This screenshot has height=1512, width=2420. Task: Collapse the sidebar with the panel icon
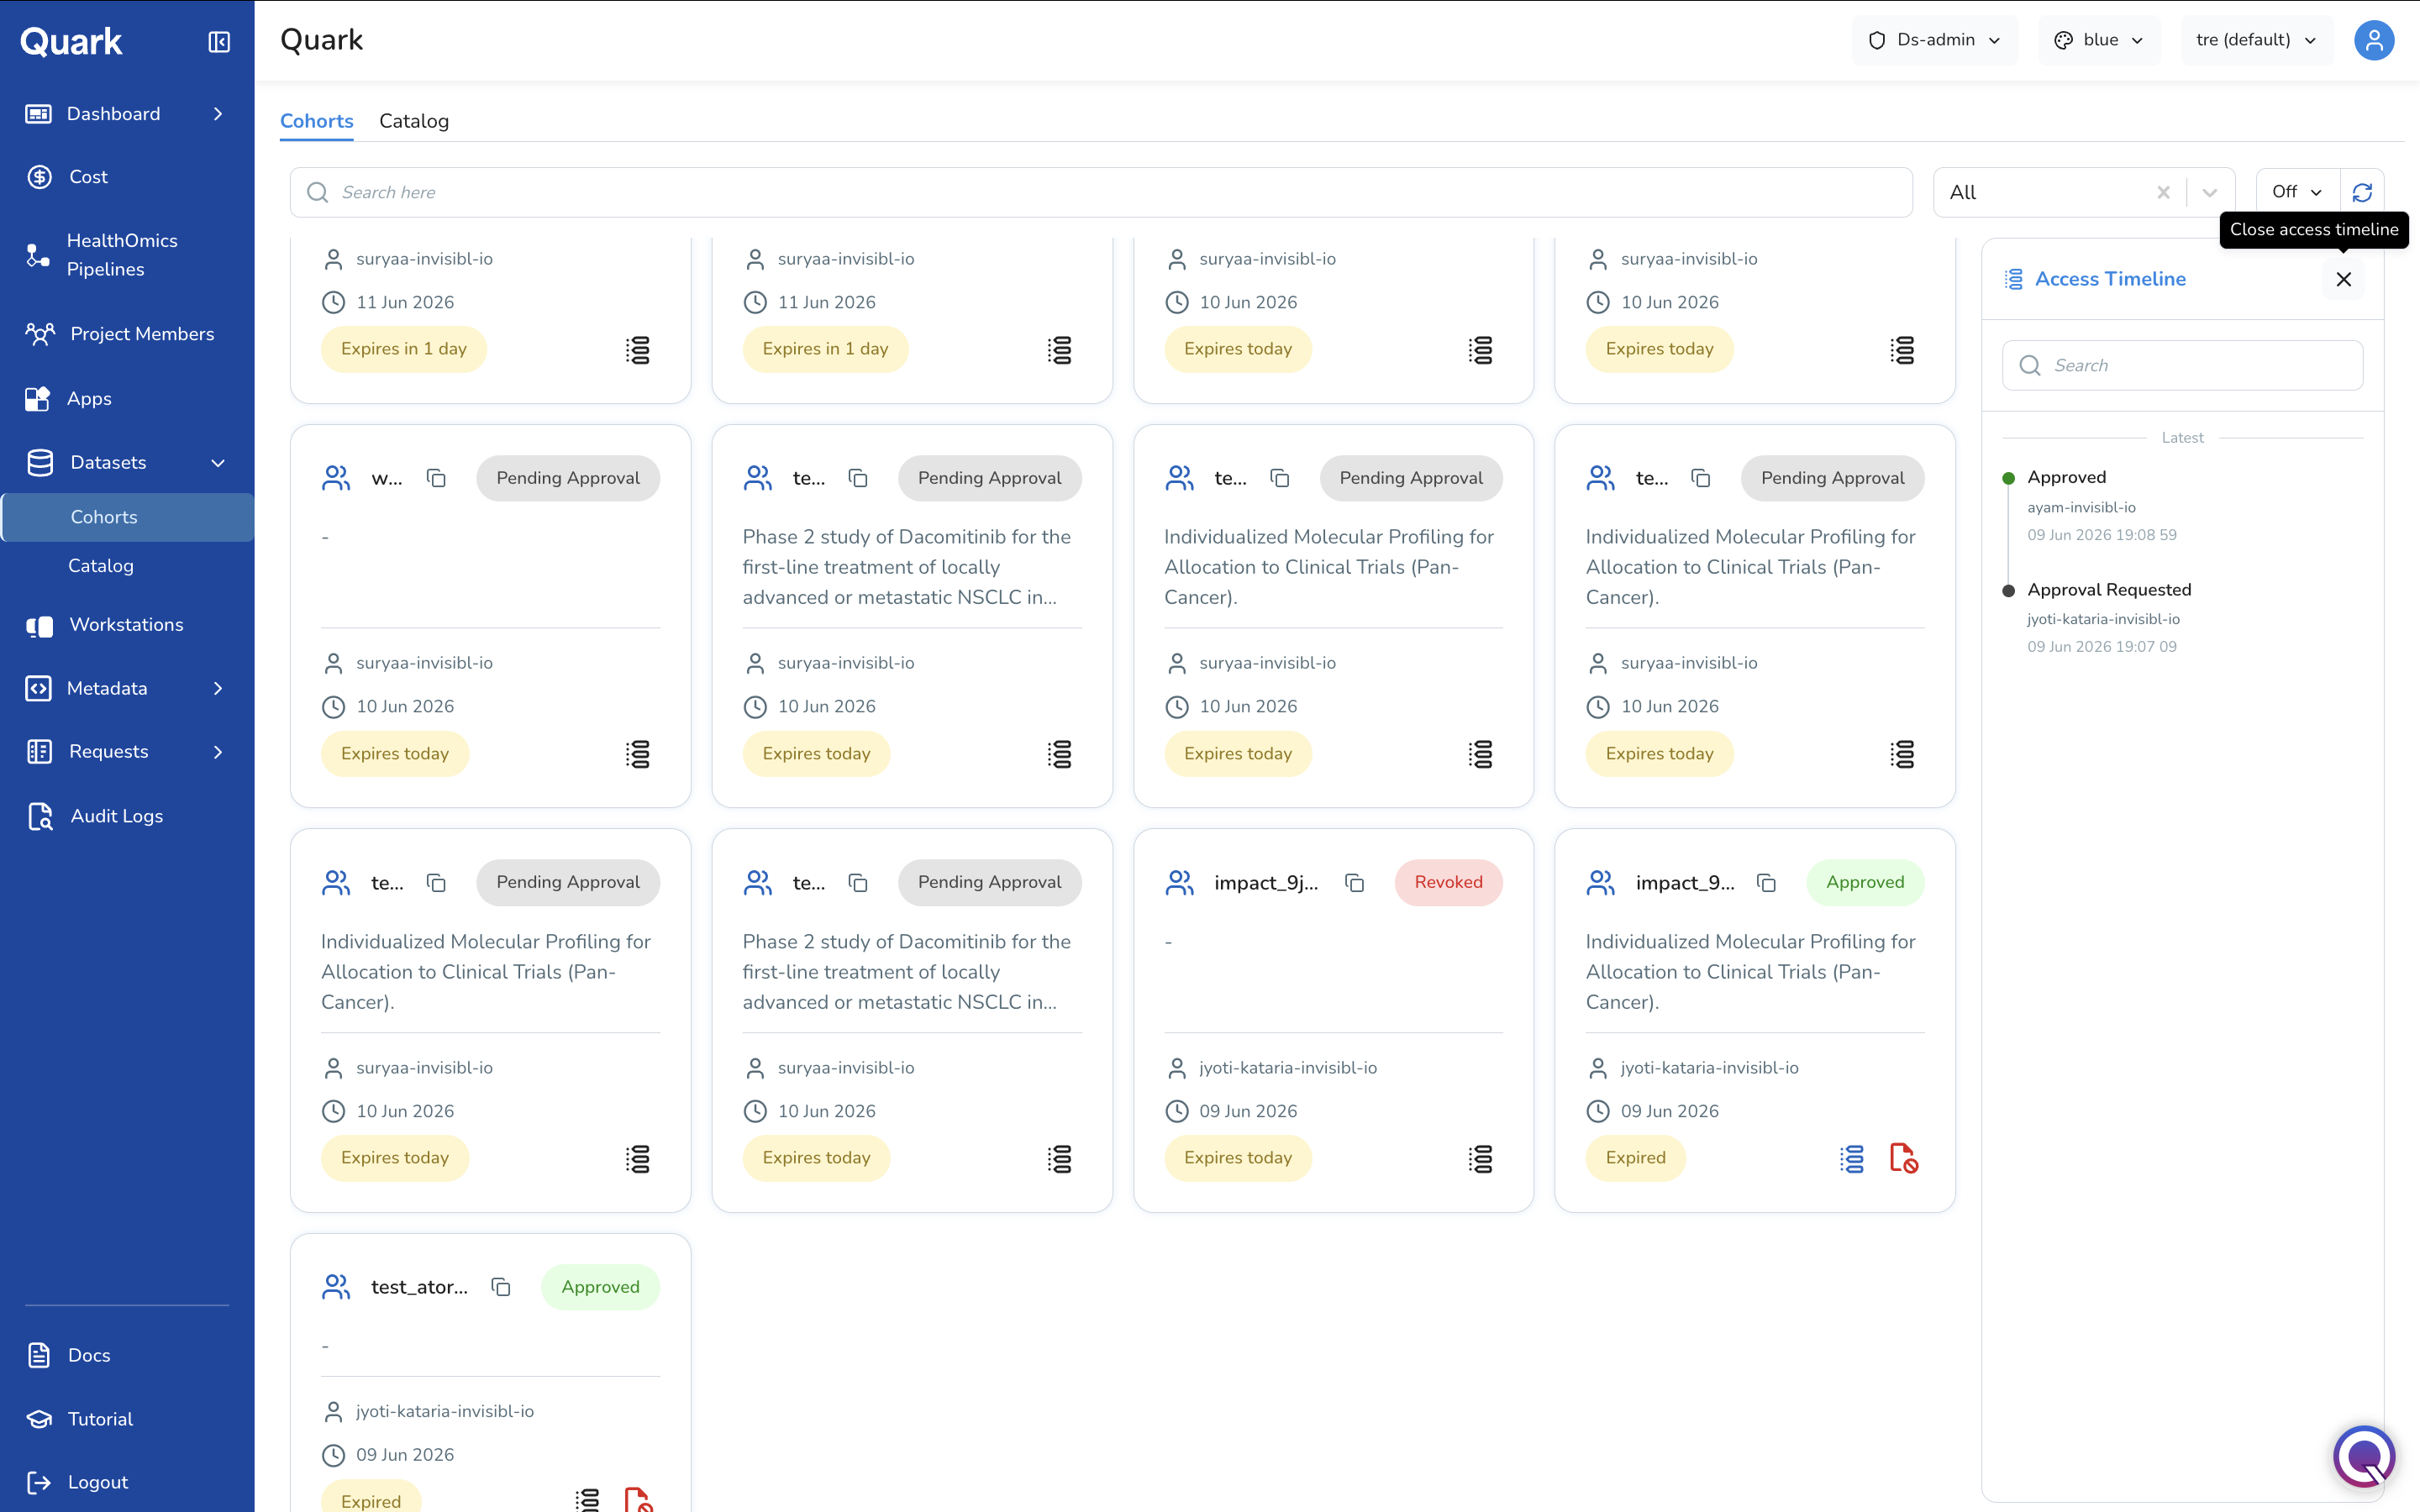(x=219, y=42)
